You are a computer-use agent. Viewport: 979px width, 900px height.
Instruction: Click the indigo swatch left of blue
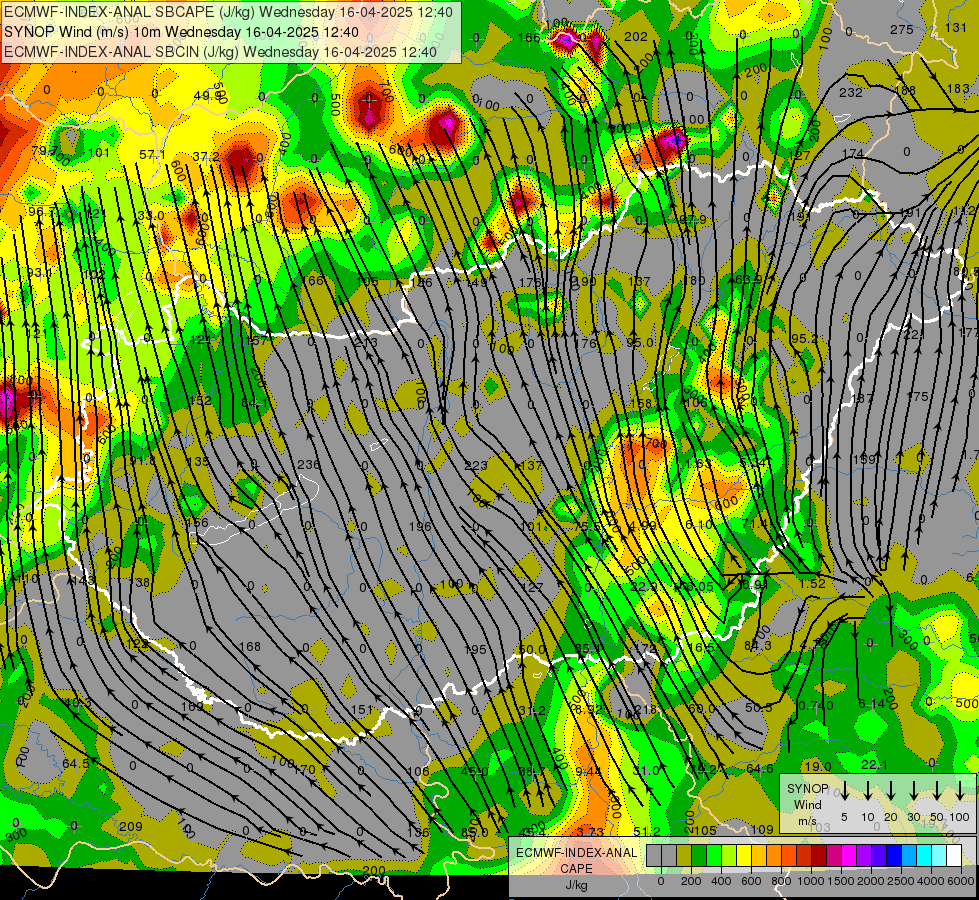[878, 855]
